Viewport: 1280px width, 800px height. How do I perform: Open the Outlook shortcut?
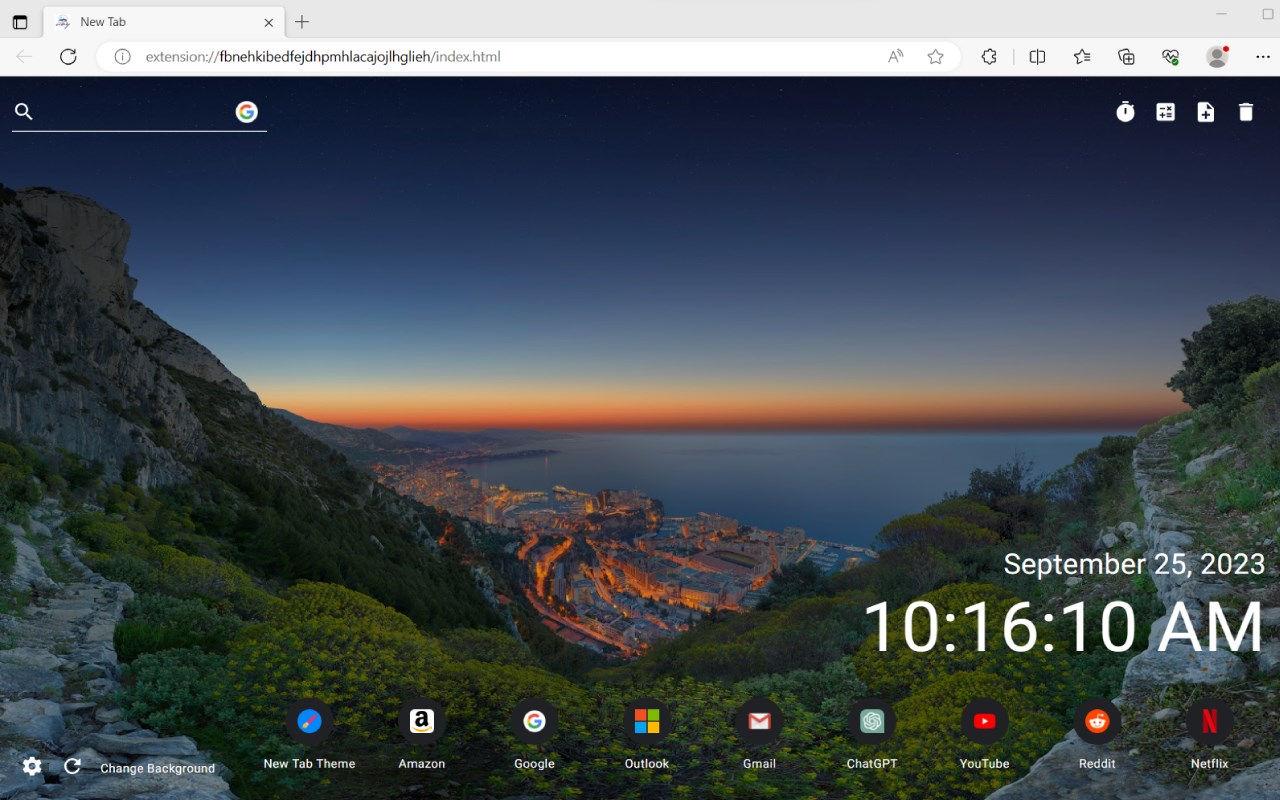point(647,735)
